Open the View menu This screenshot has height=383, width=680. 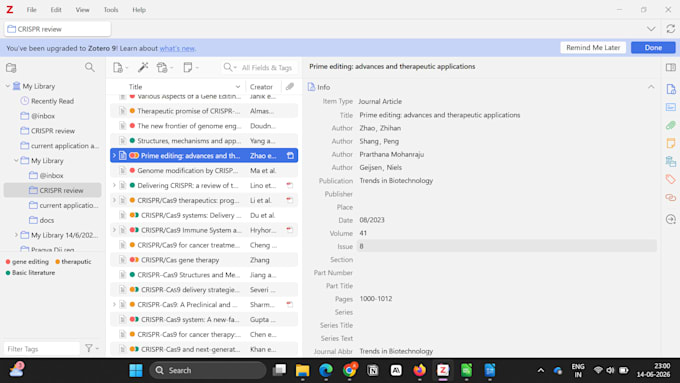pos(82,10)
